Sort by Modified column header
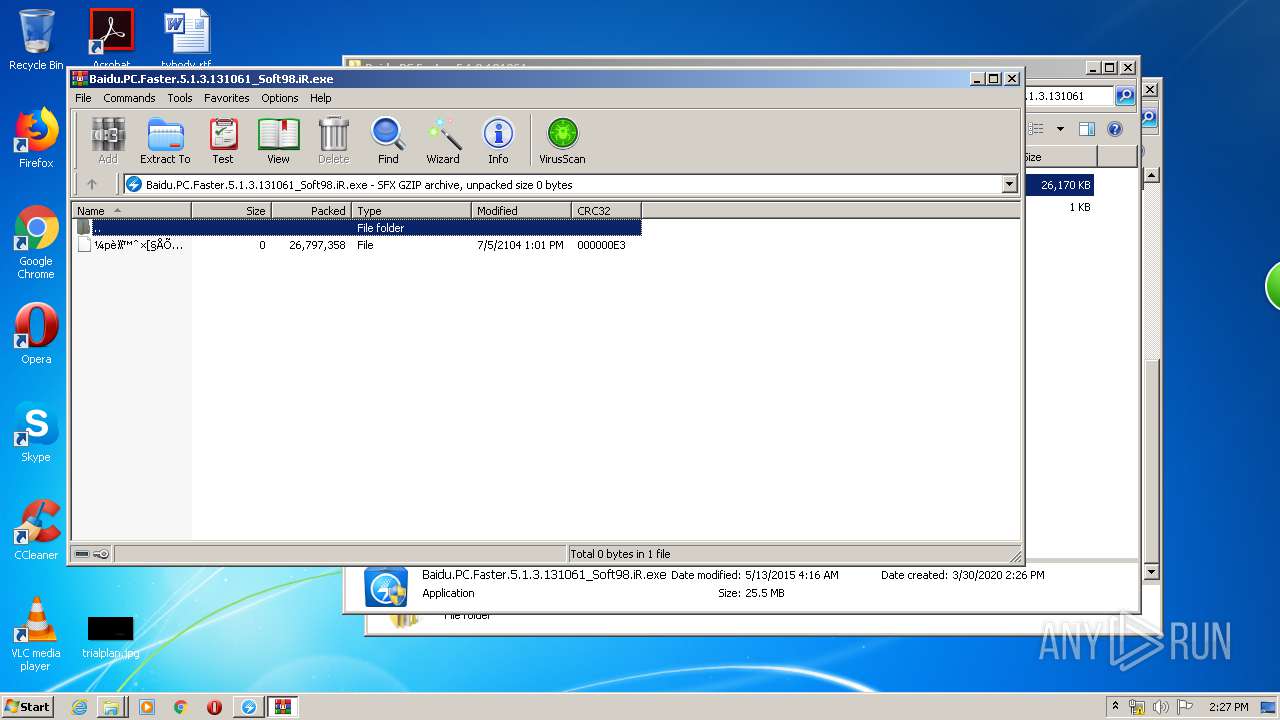The image size is (1280, 720). [521, 210]
